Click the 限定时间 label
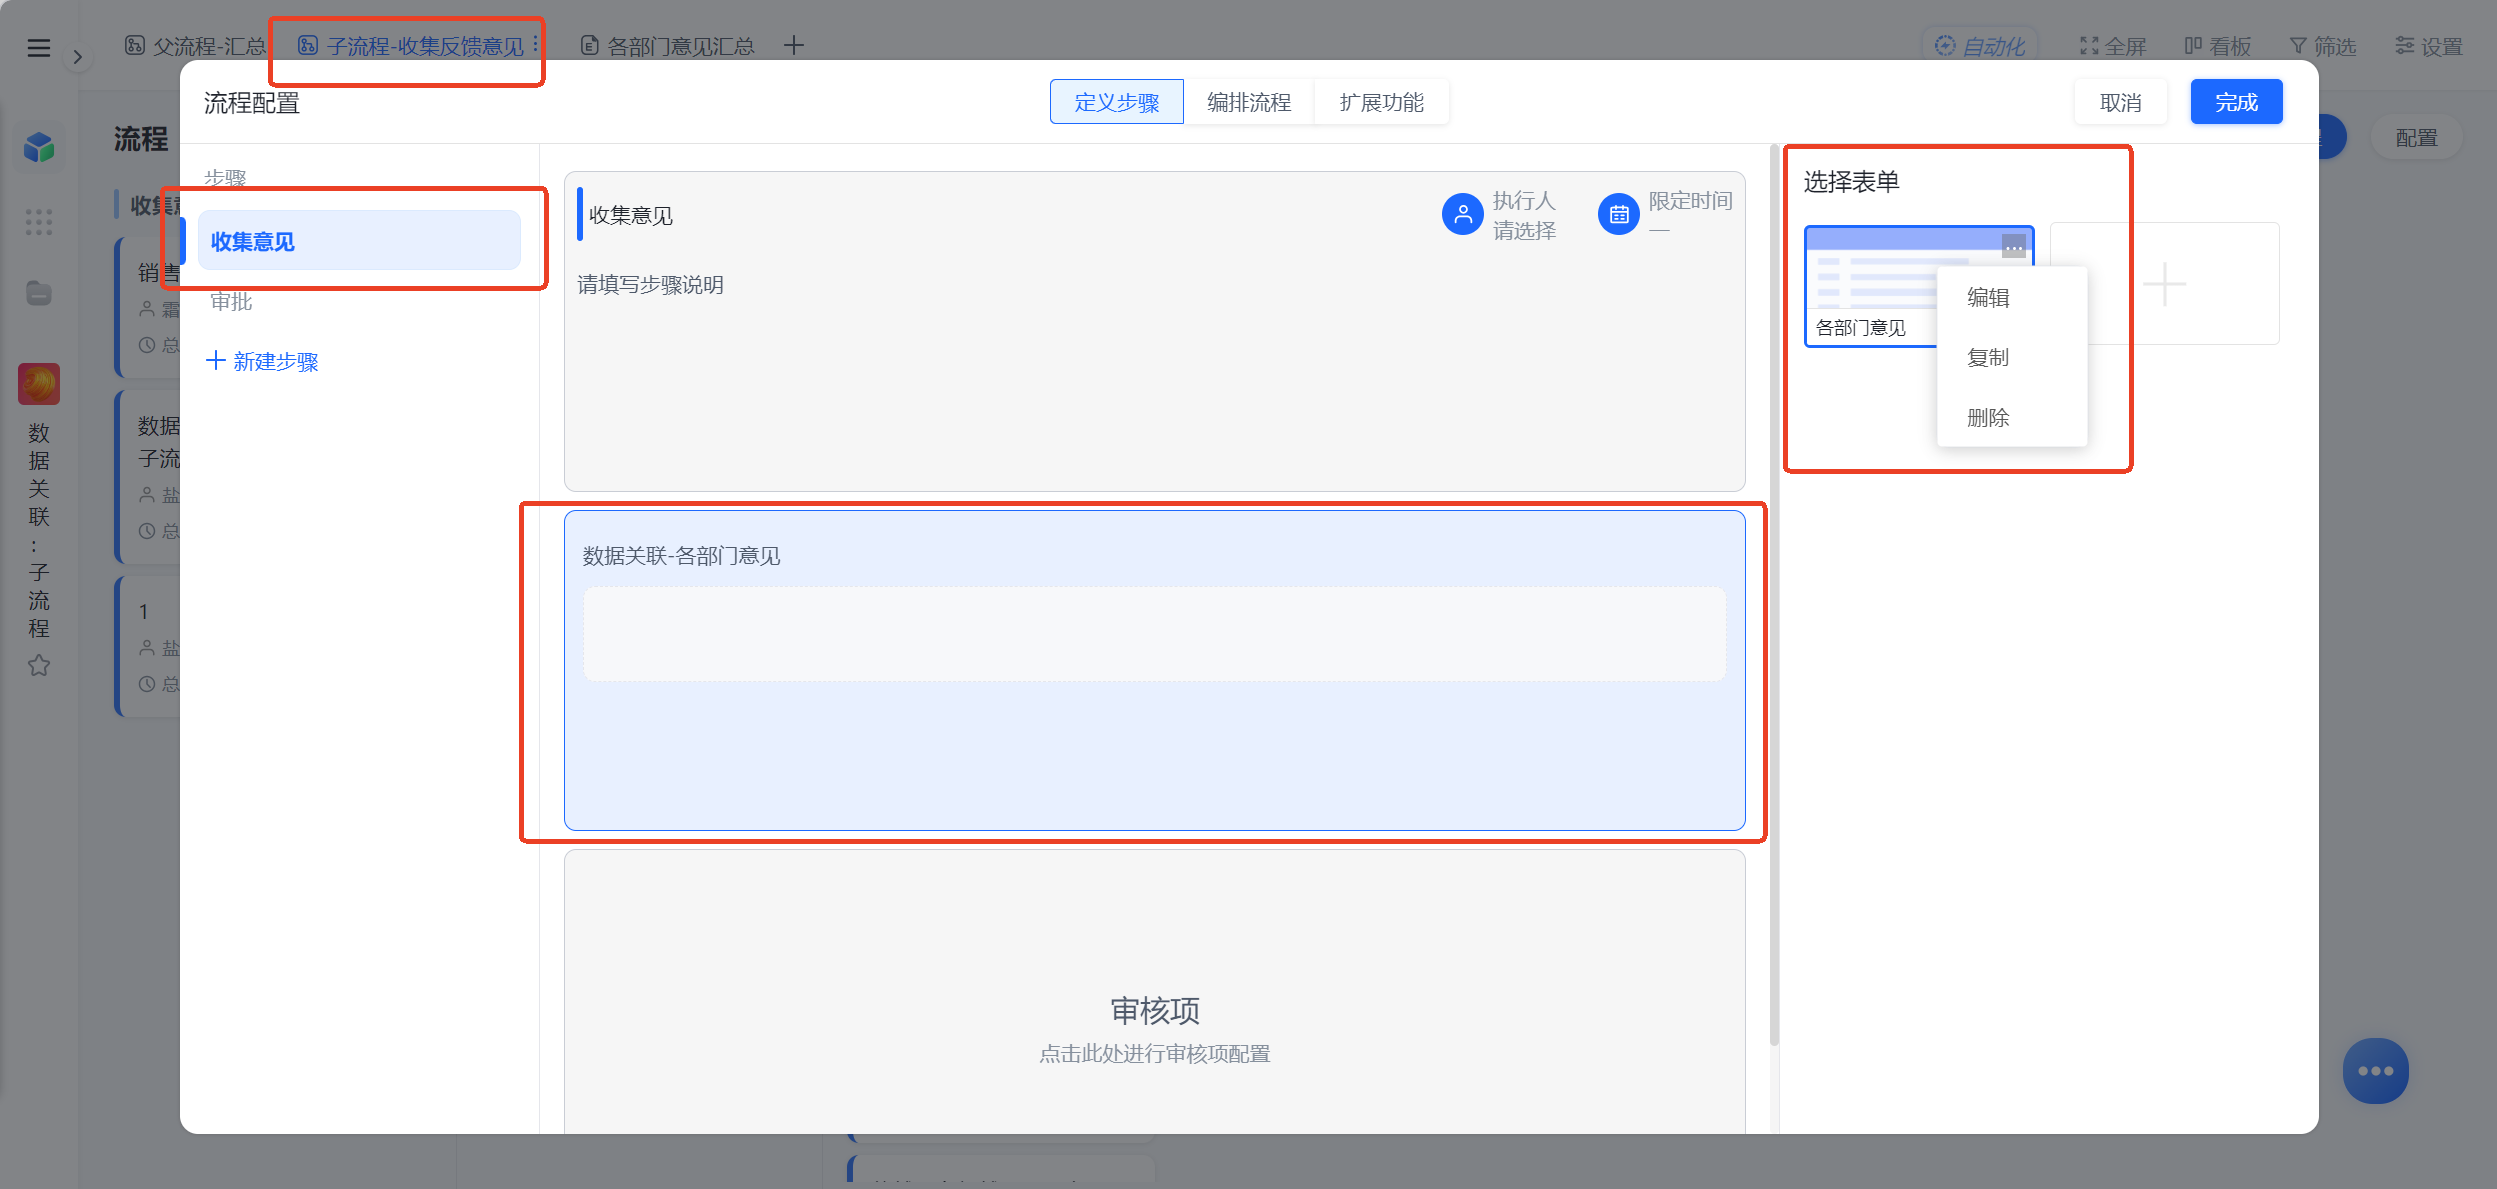The image size is (2497, 1189). tap(1690, 200)
